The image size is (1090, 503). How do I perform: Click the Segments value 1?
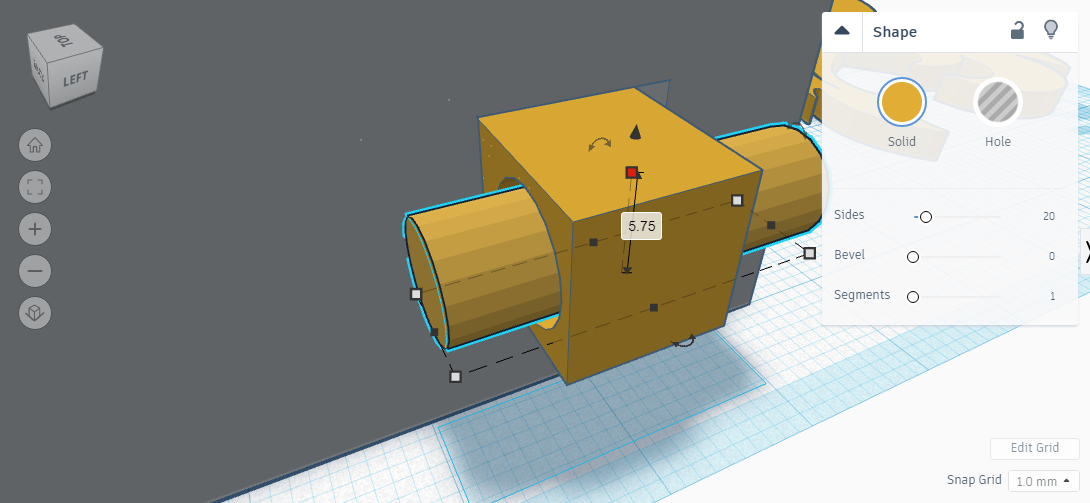(x=1052, y=296)
